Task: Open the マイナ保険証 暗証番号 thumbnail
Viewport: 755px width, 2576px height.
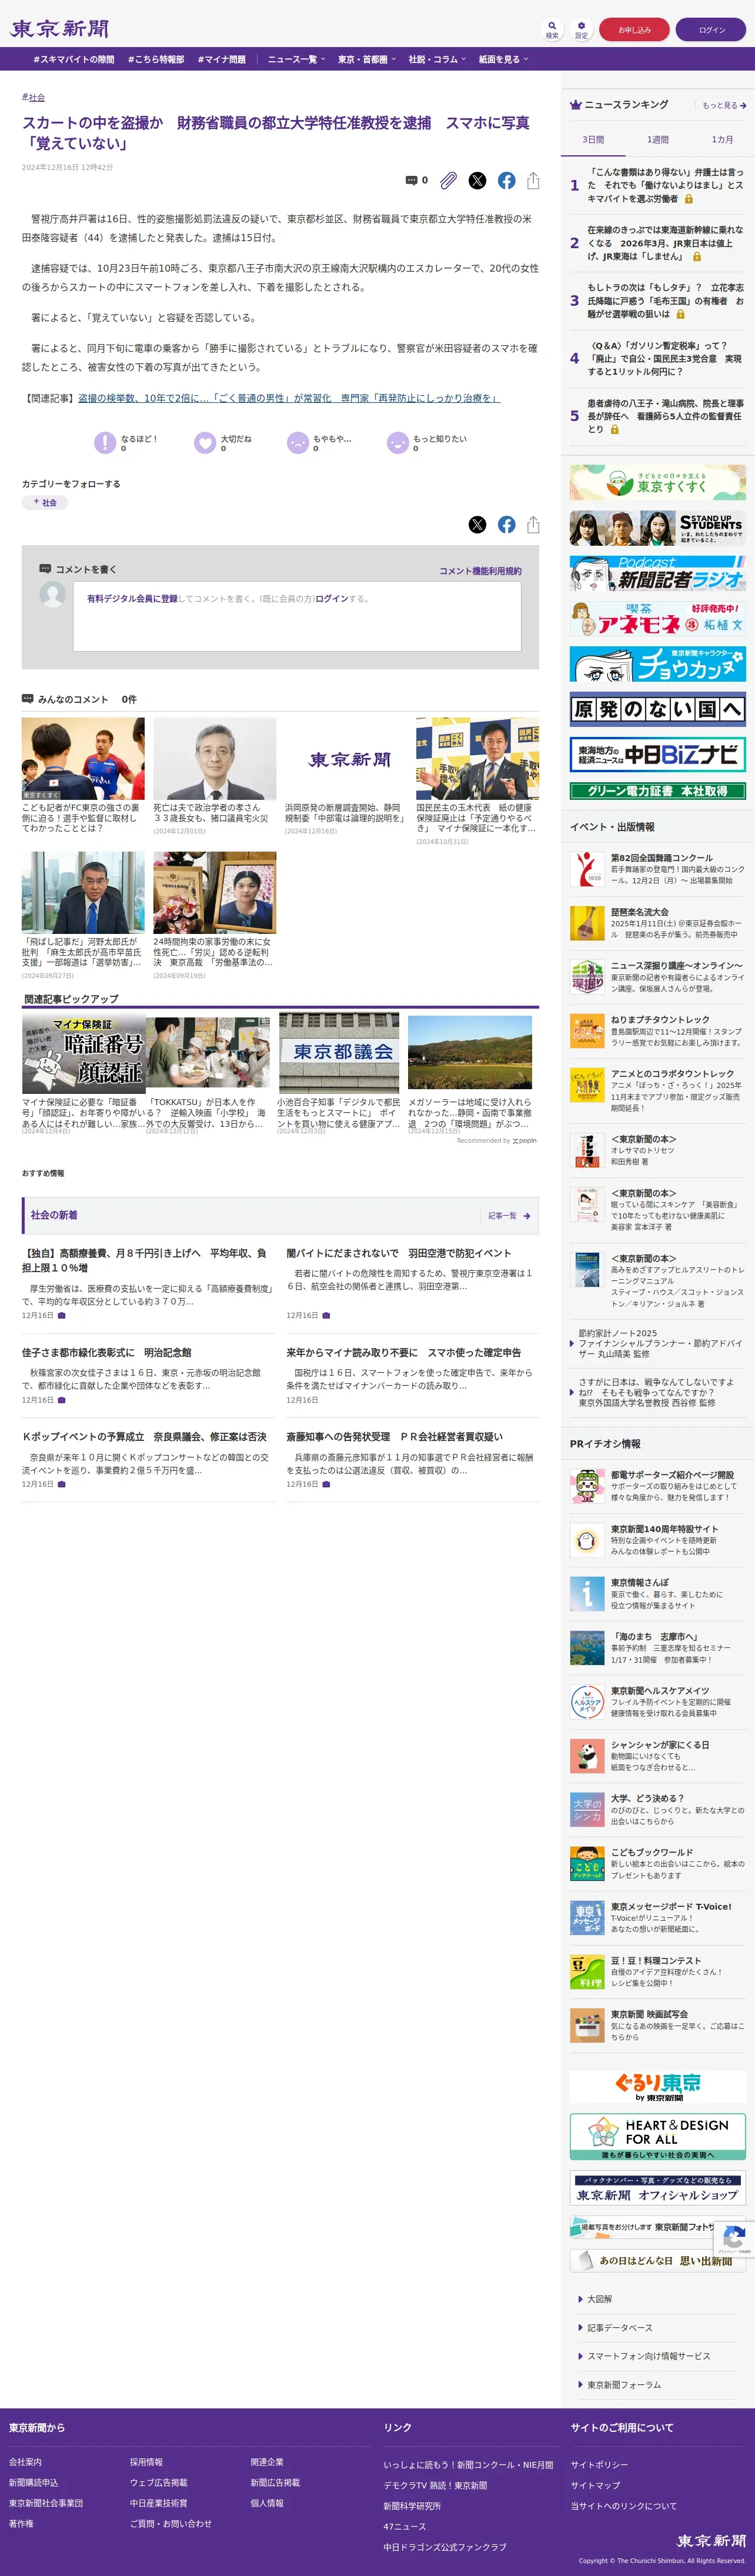Action: coord(84,1052)
